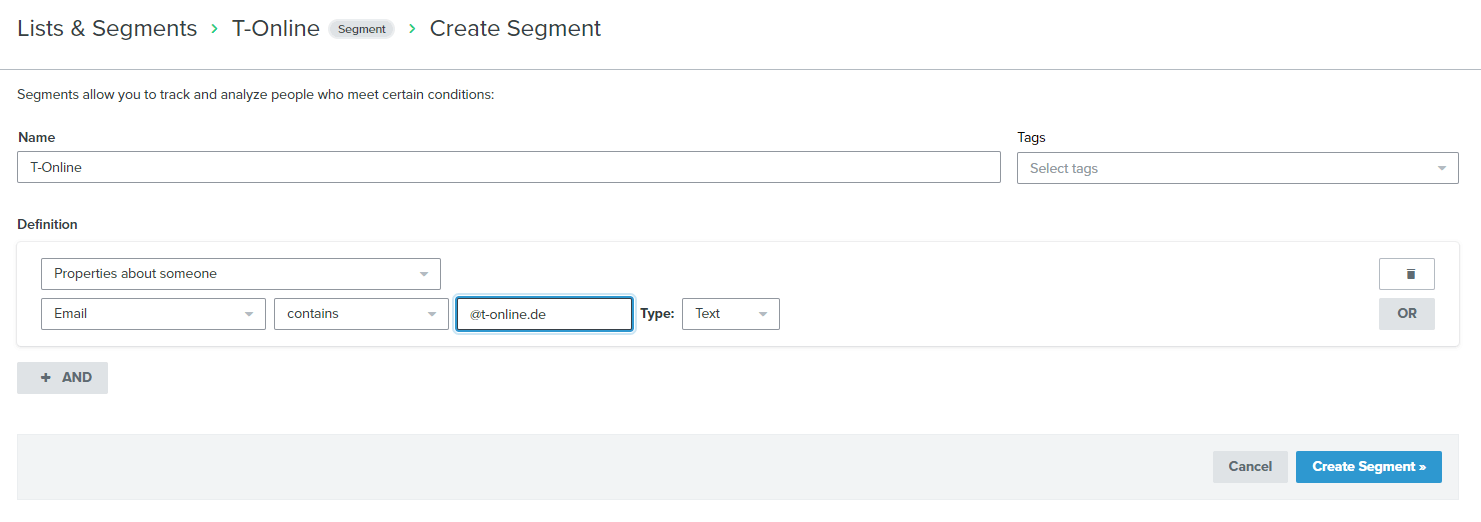This screenshot has width=1481, height=522.
Task: Click the blue Create Segment button
Action: (1368, 467)
